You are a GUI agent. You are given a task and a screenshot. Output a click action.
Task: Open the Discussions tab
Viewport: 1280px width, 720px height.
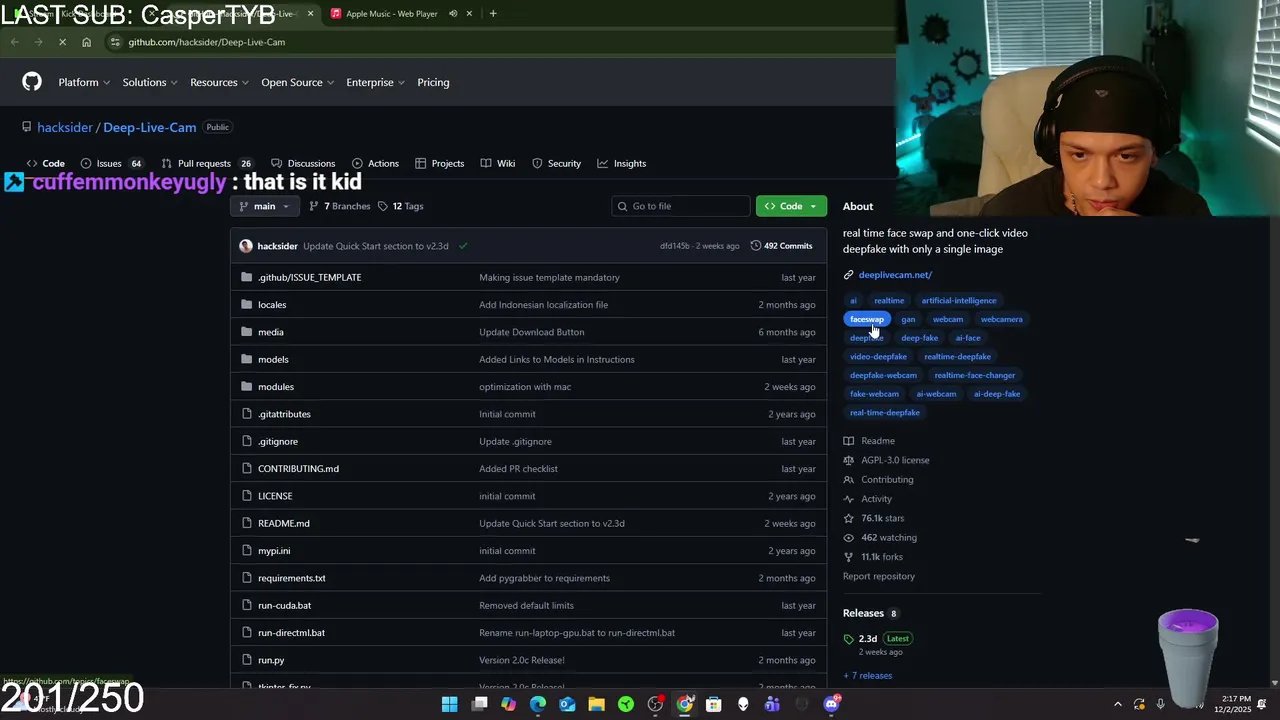pos(303,163)
